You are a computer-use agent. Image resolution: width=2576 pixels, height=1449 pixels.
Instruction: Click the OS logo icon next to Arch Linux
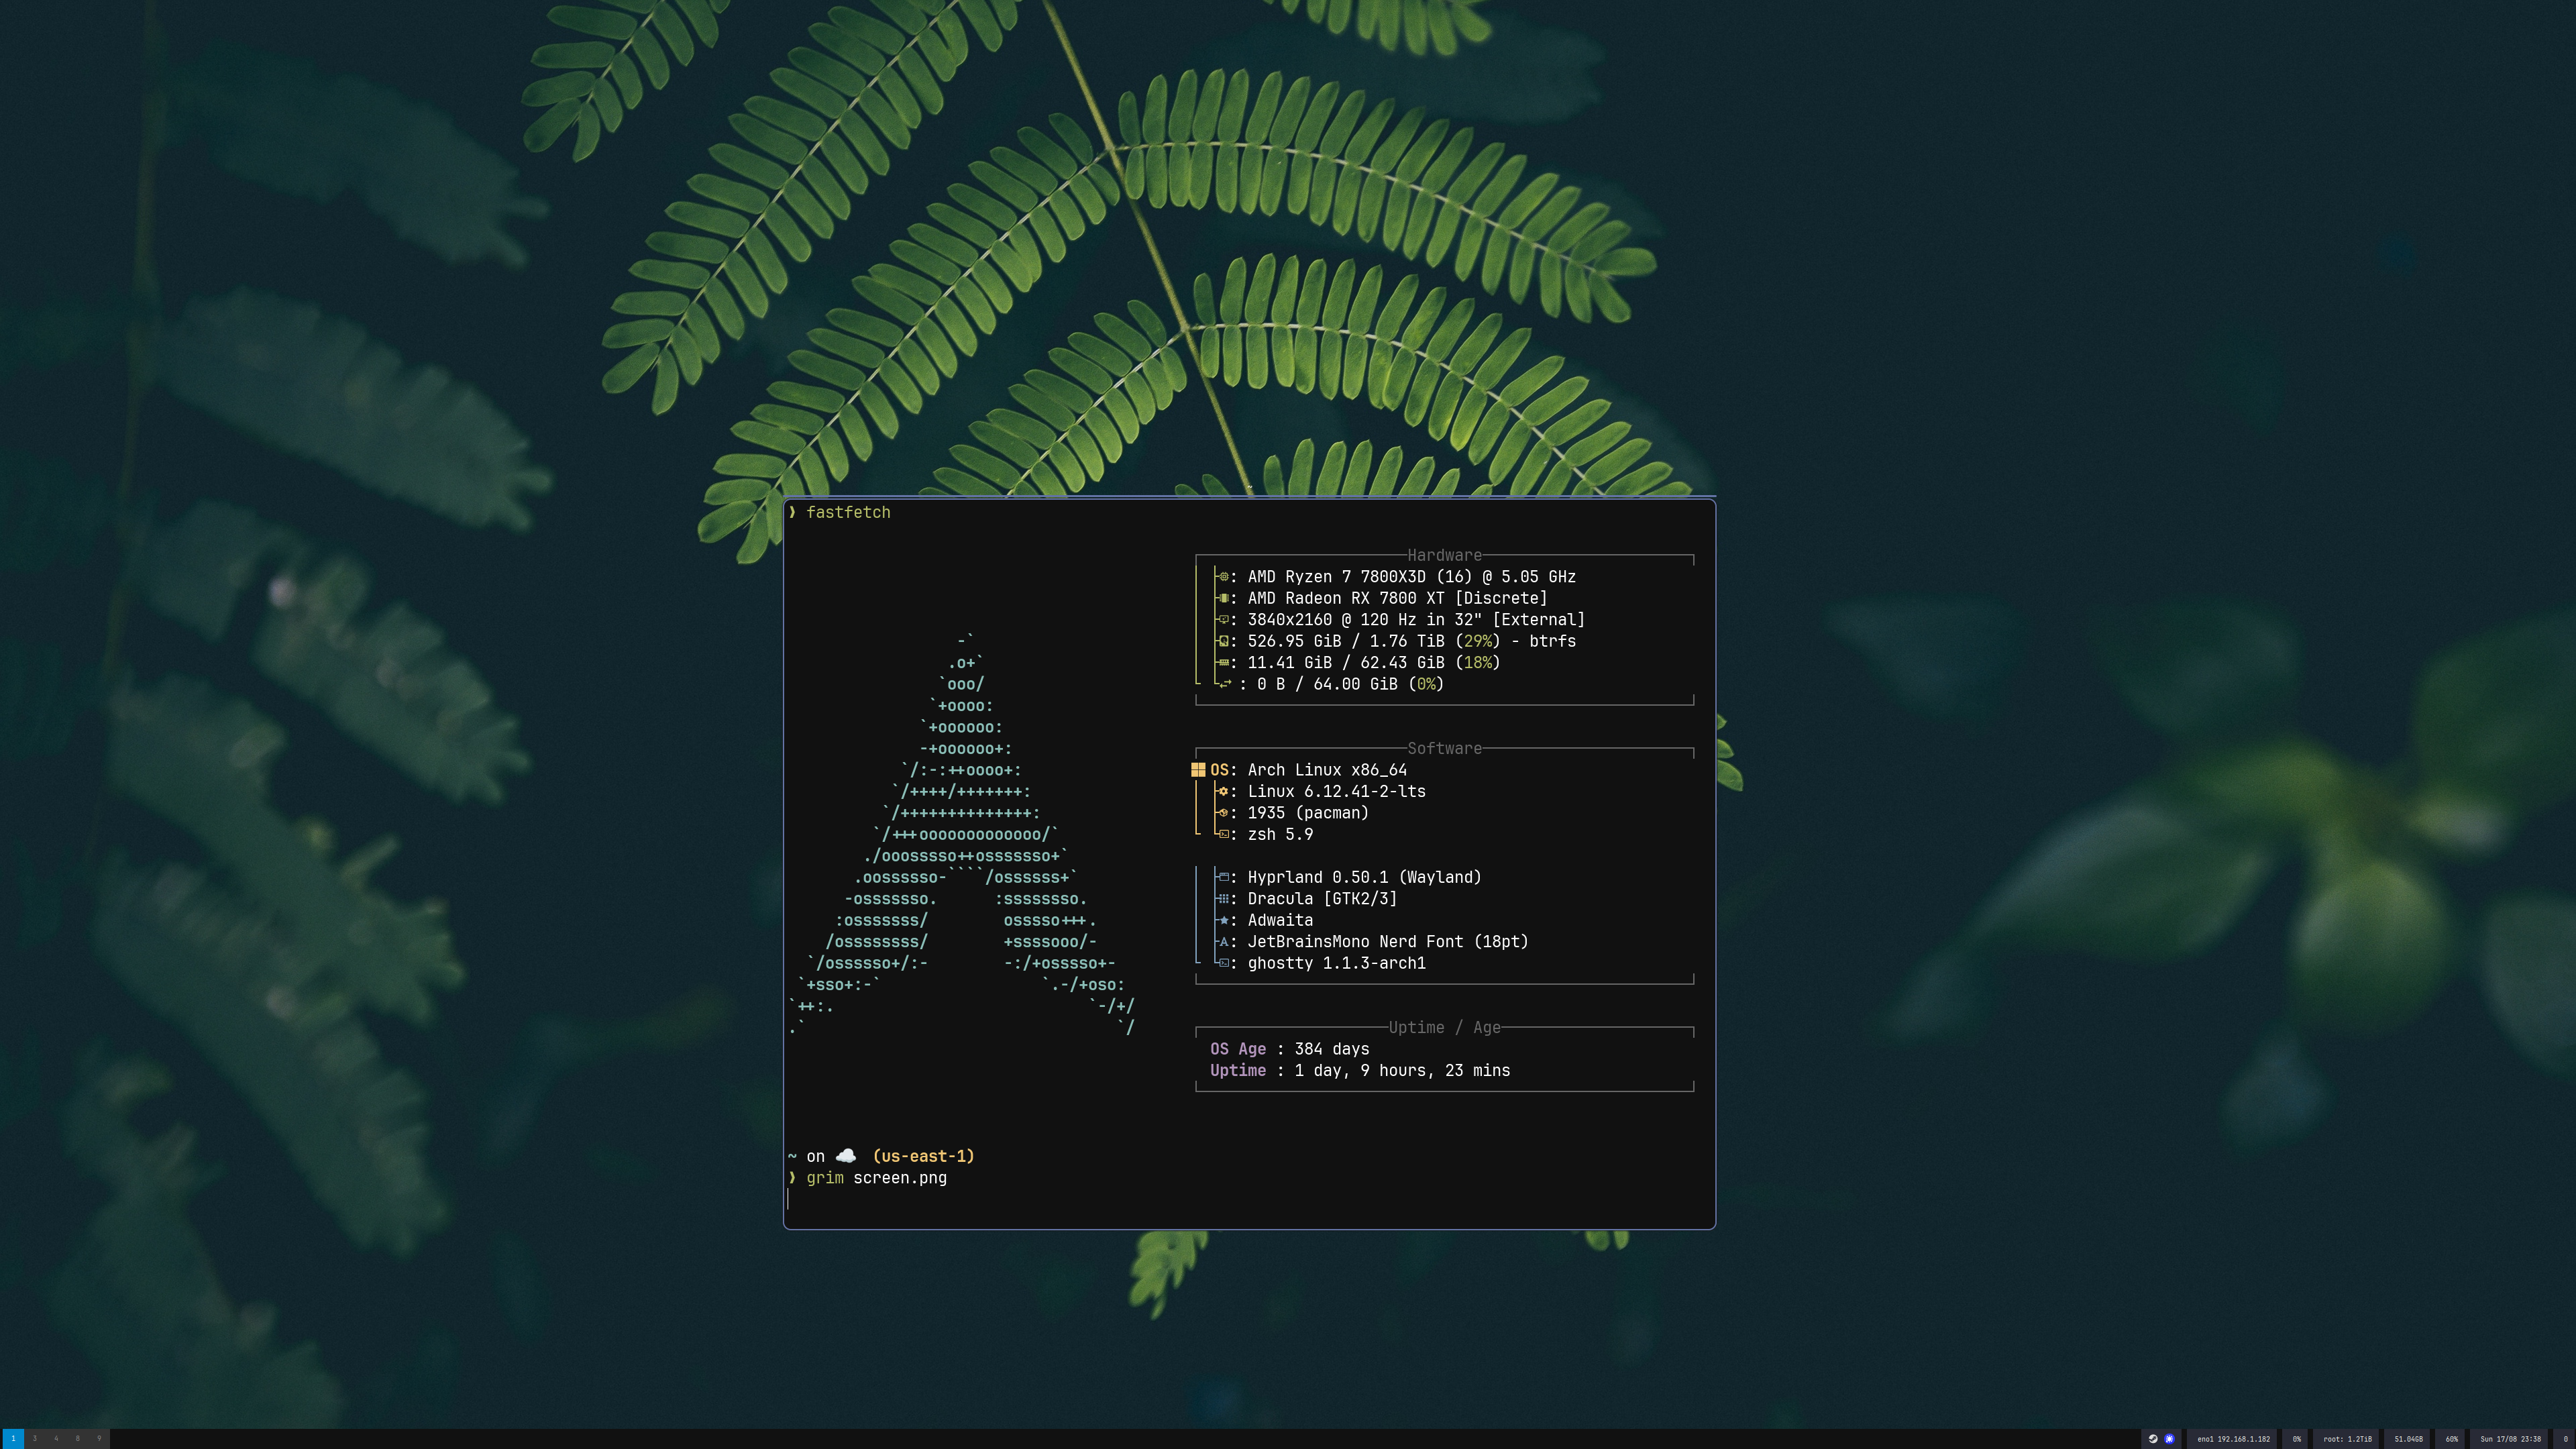[x=1198, y=770]
